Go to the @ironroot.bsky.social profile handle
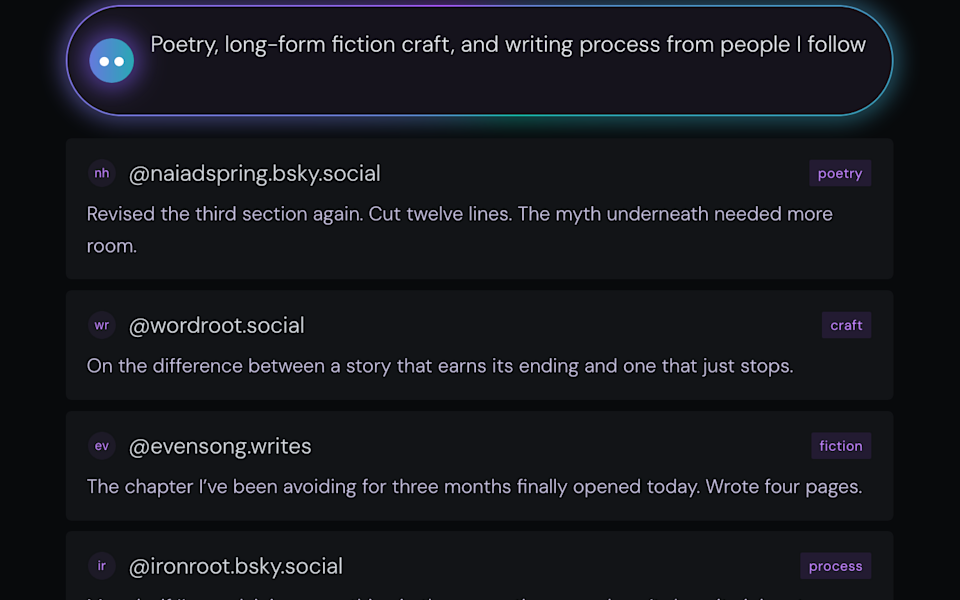 (236, 566)
